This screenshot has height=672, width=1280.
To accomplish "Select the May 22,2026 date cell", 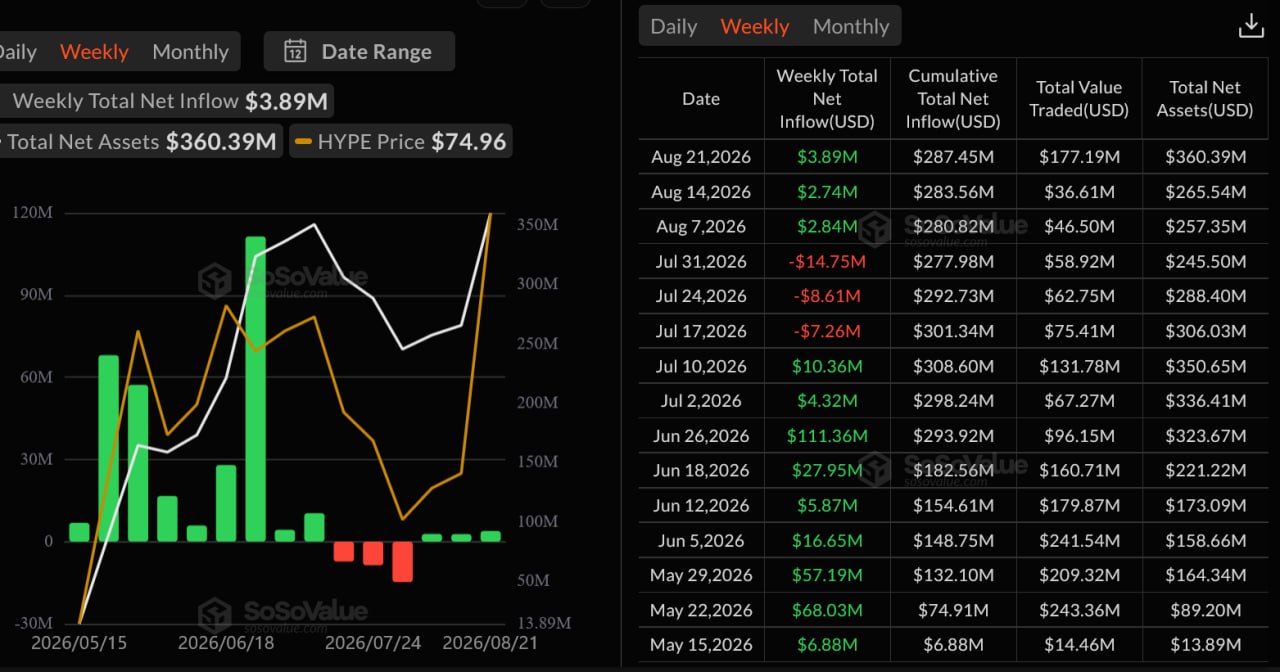I will pos(701,610).
